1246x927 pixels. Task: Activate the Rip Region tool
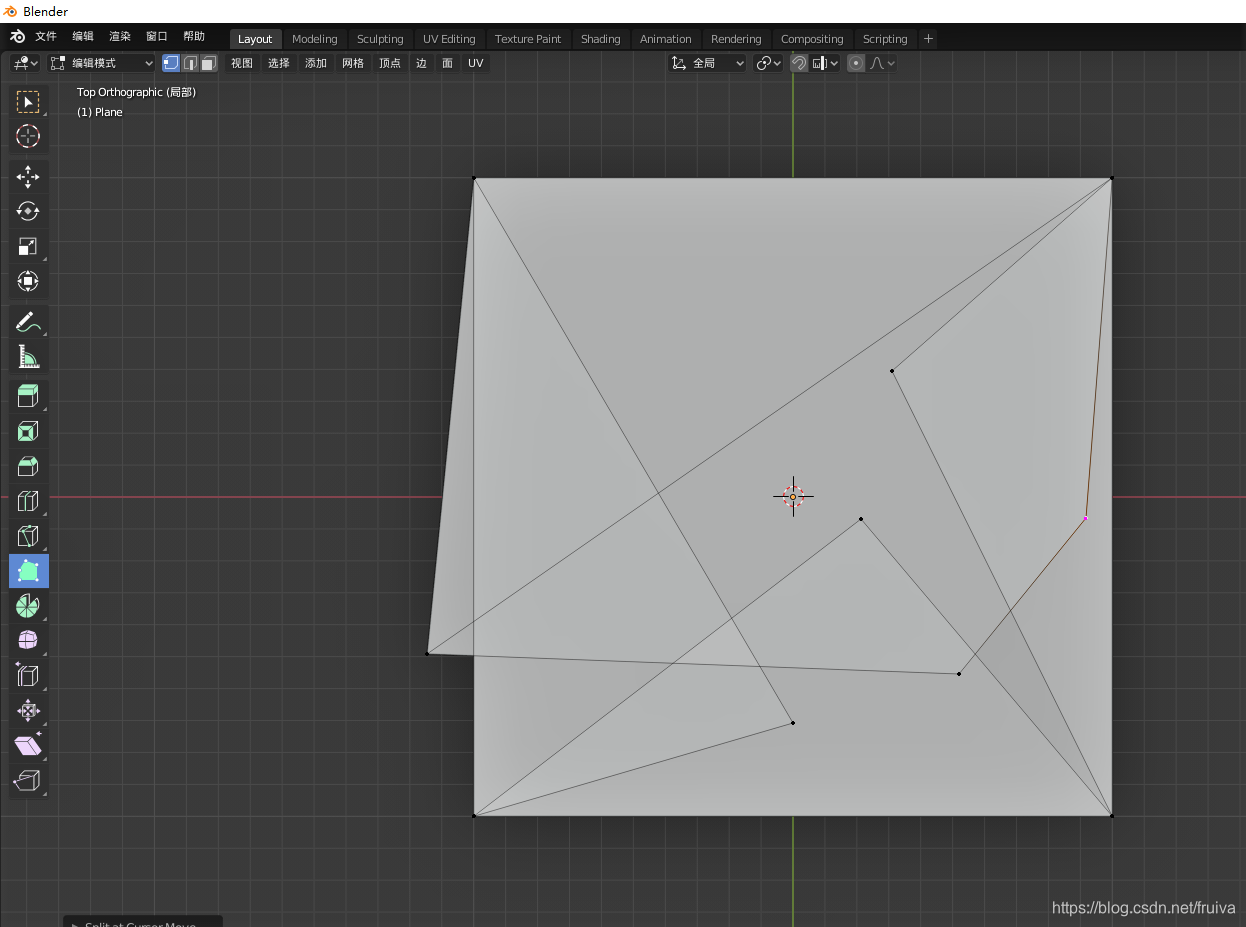pos(28,781)
